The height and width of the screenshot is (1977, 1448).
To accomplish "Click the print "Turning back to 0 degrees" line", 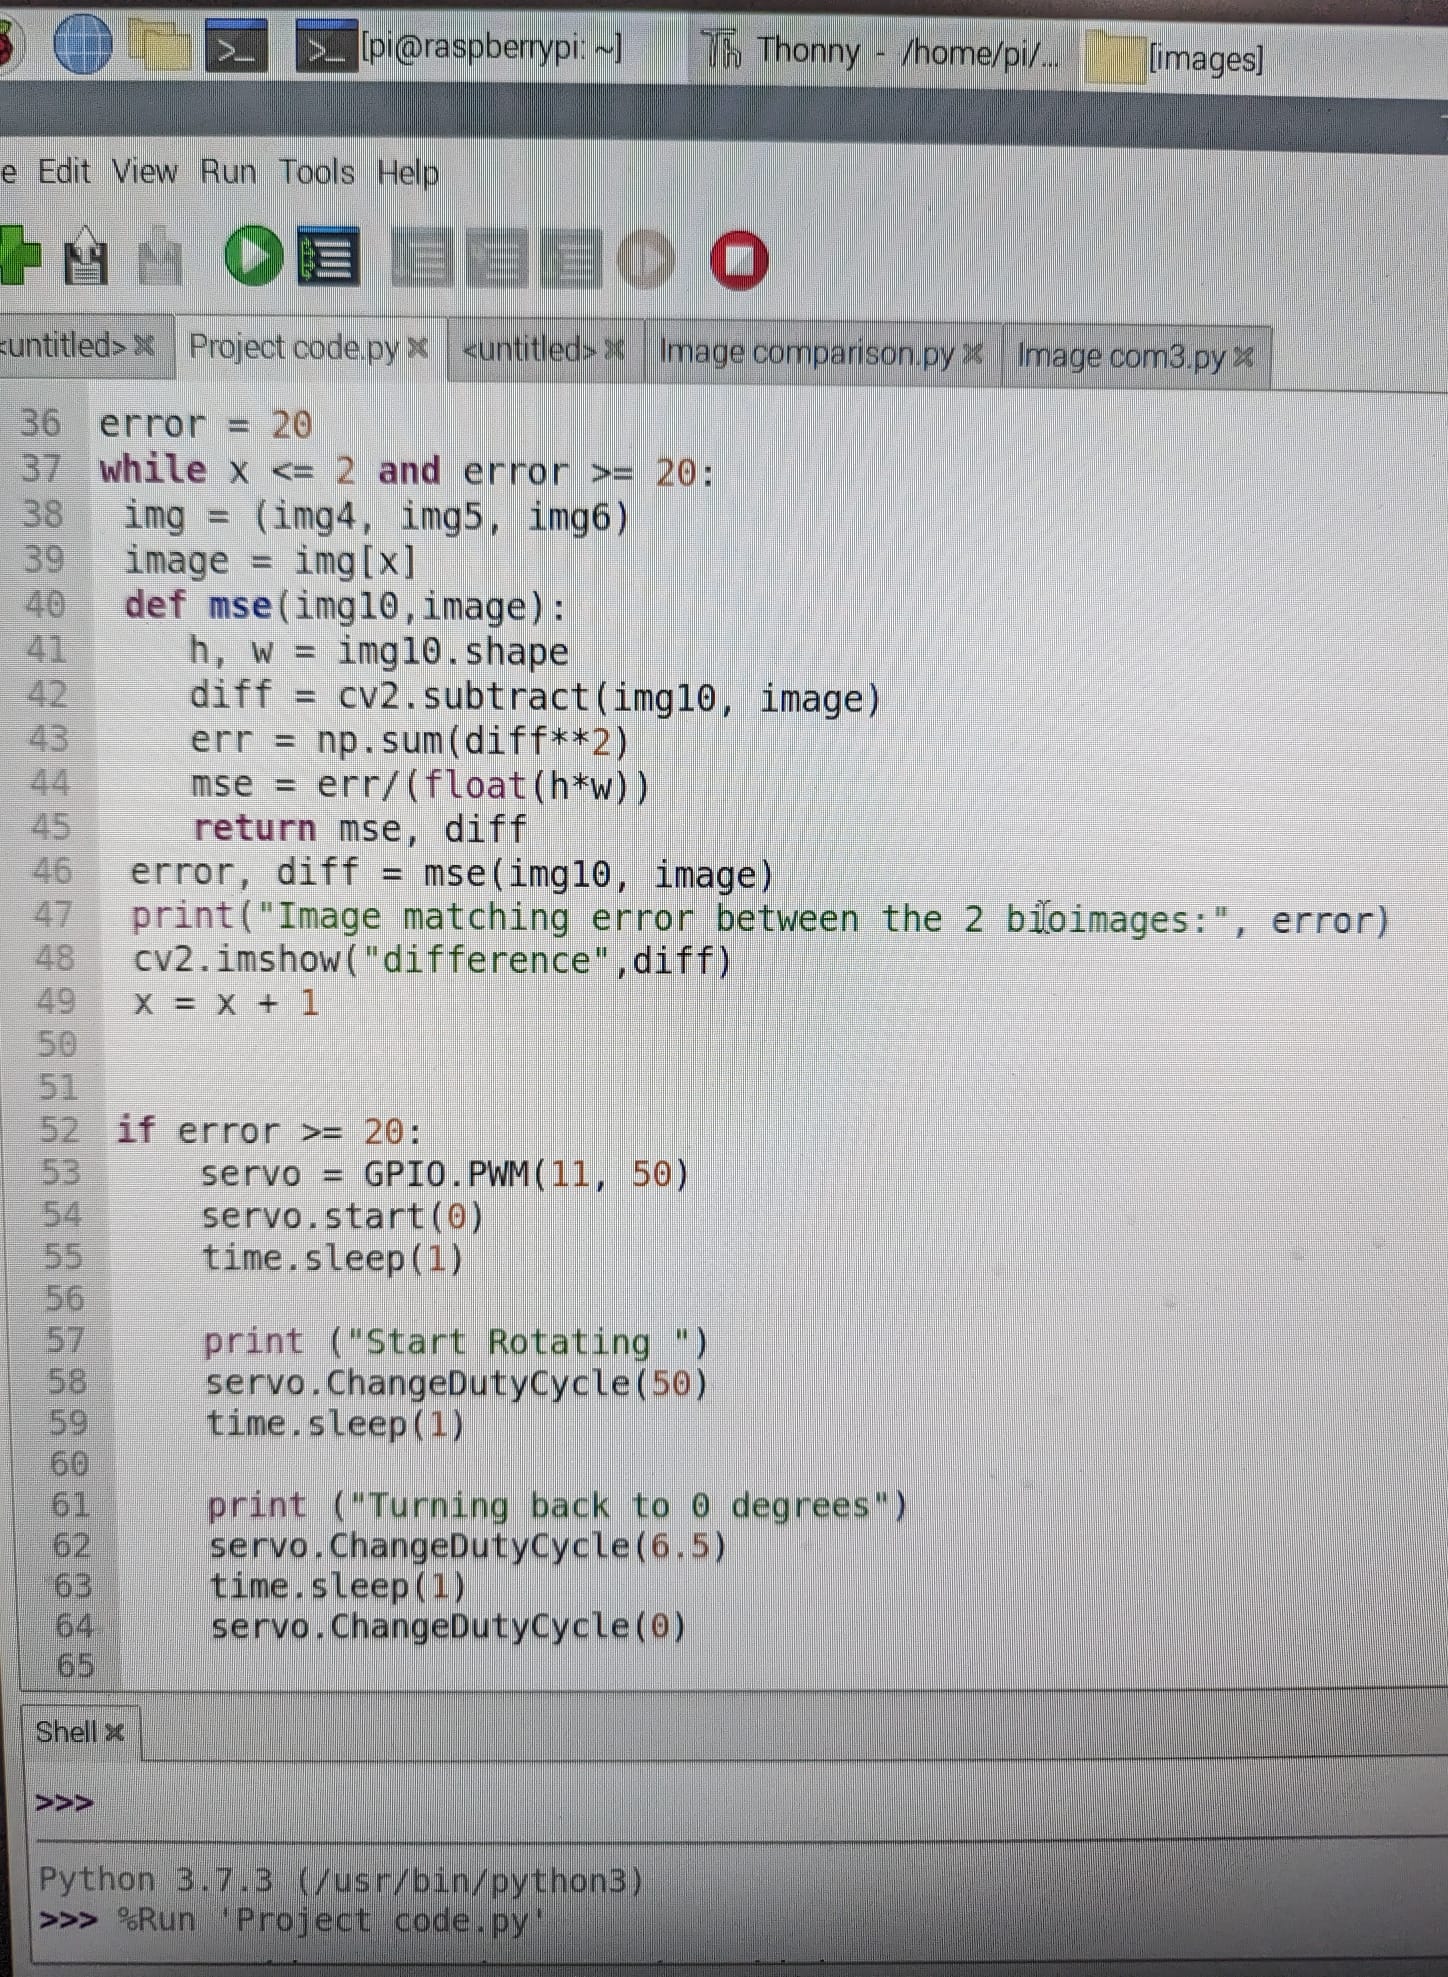I will point(557,1505).
